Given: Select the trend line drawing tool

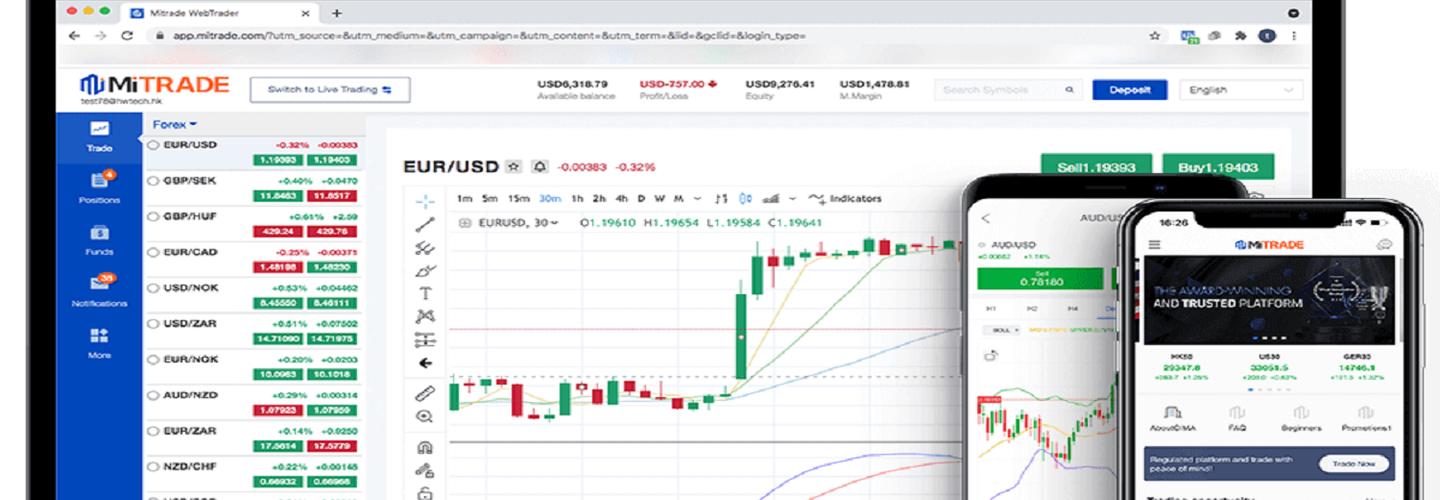Looking at the screenshot, I should [x=425, y=224].
